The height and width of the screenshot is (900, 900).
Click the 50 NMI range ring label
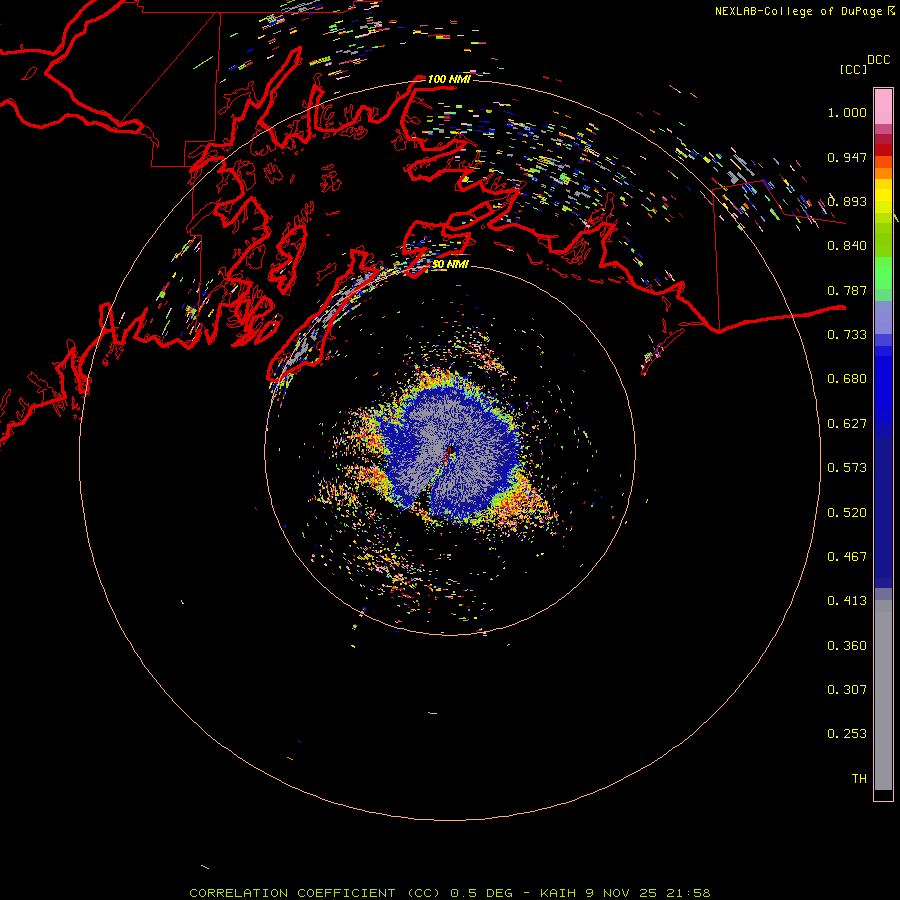pyautogui.click(x=450, y=265)
